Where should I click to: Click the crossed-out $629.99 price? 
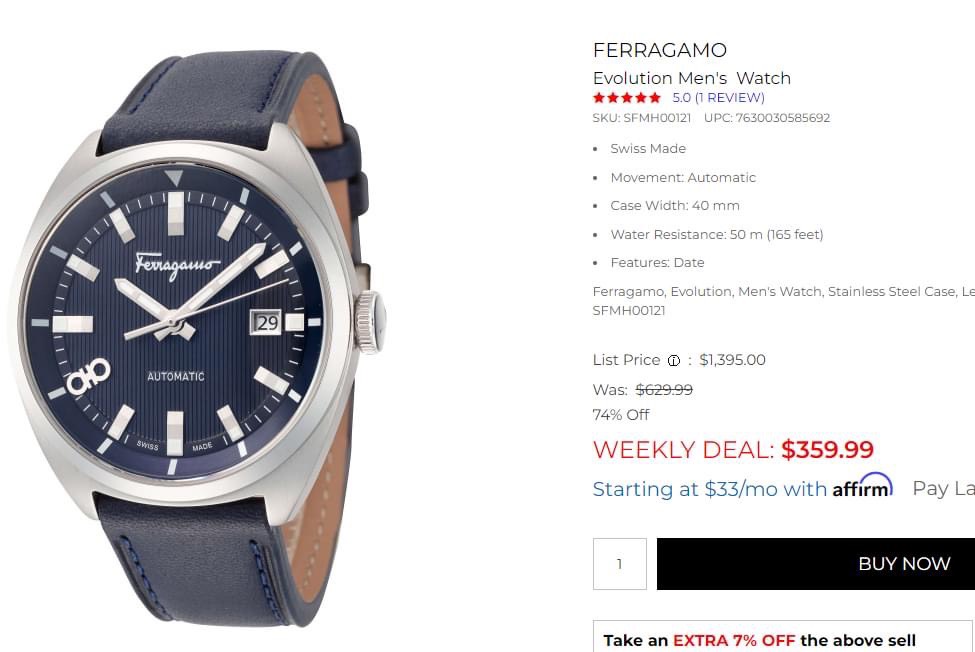click(664, 390)
